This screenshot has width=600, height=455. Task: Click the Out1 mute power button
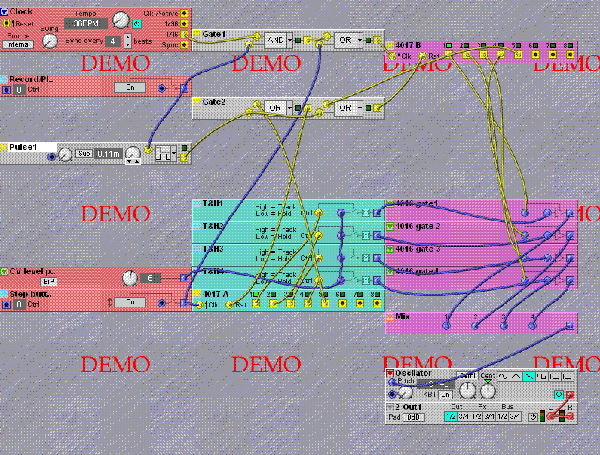pyautogui.click(x=533, y=417)
